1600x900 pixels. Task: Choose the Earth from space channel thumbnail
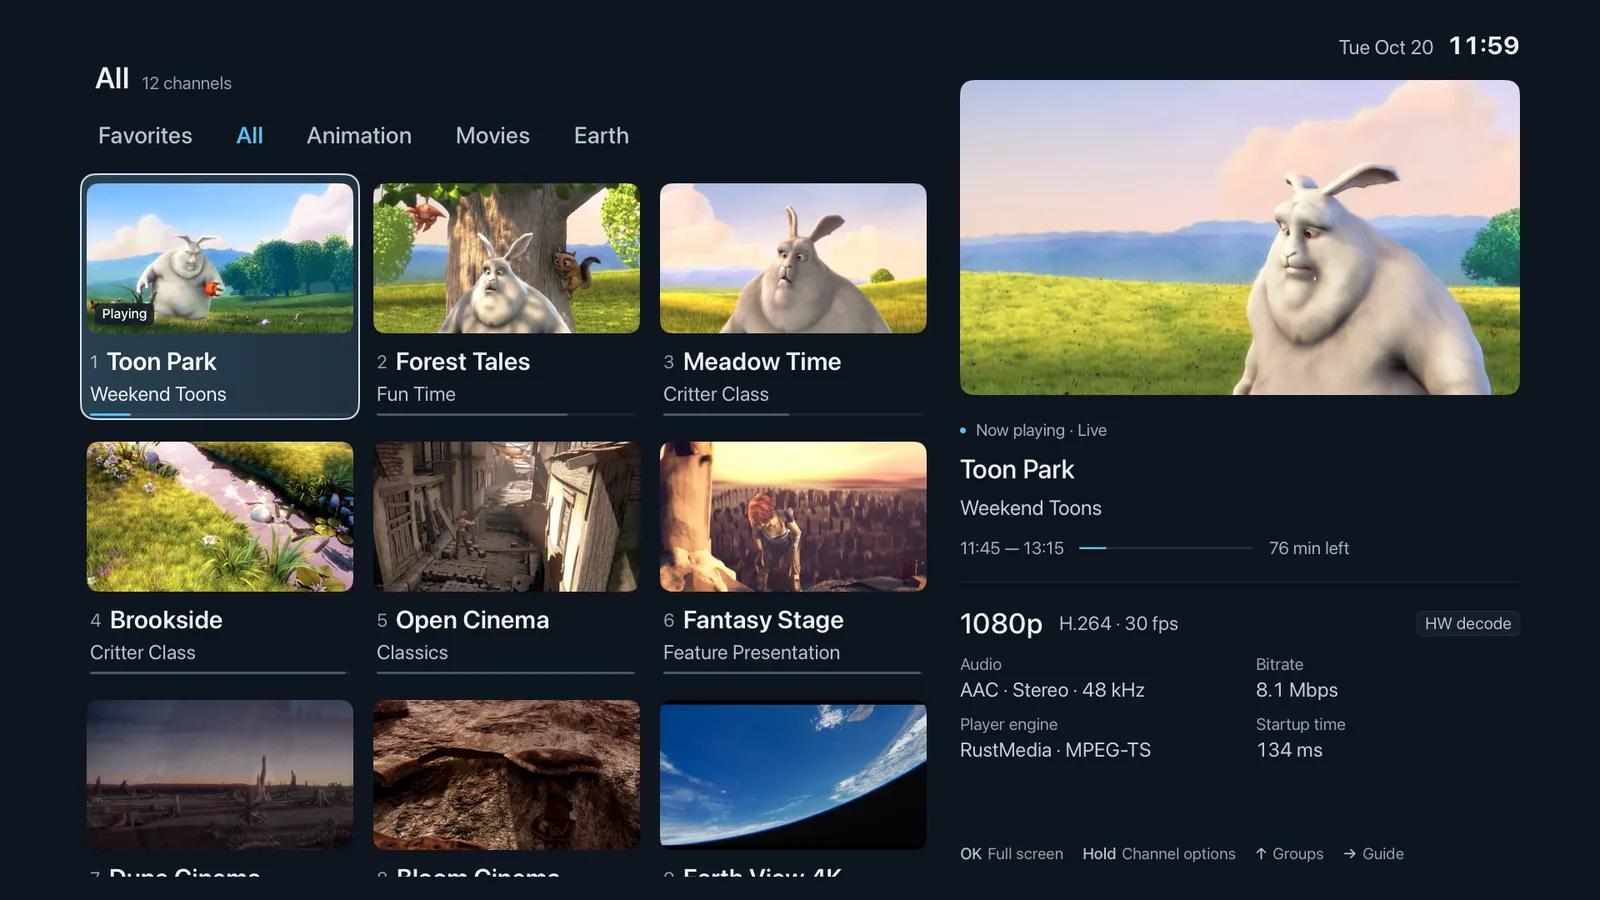793,775
